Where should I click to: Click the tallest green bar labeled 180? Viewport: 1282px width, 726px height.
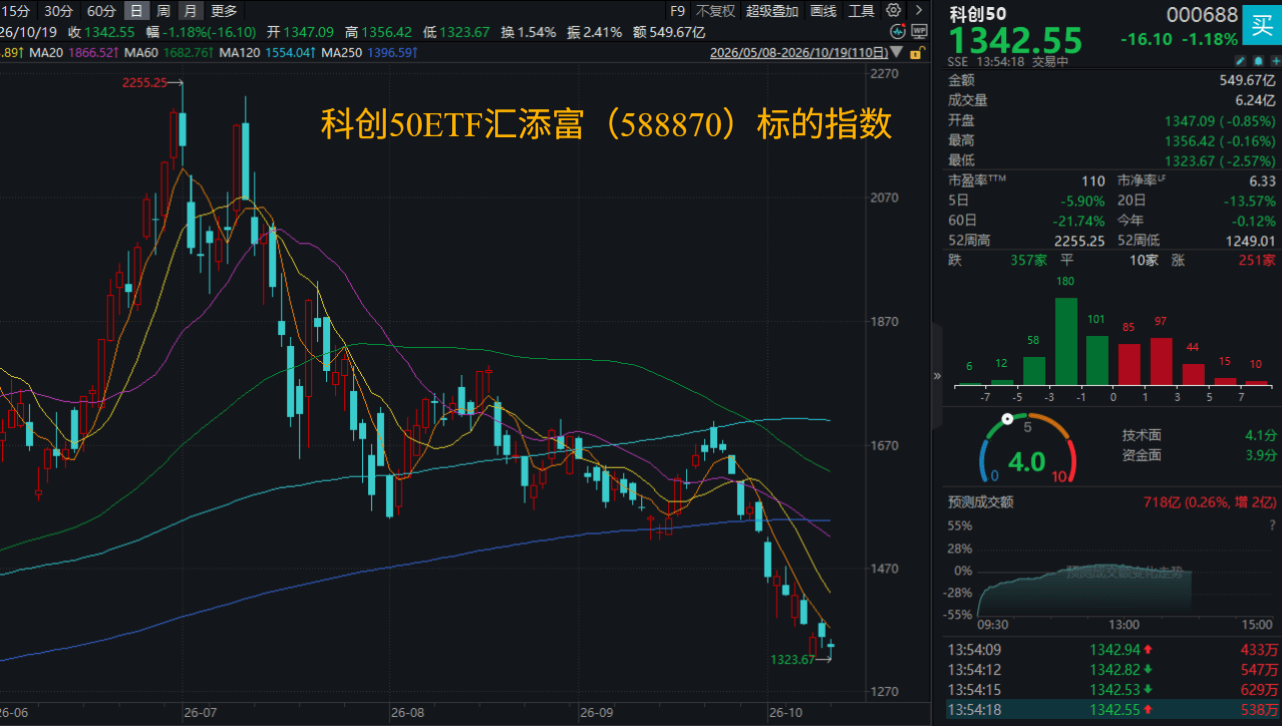click(1066, 341)
